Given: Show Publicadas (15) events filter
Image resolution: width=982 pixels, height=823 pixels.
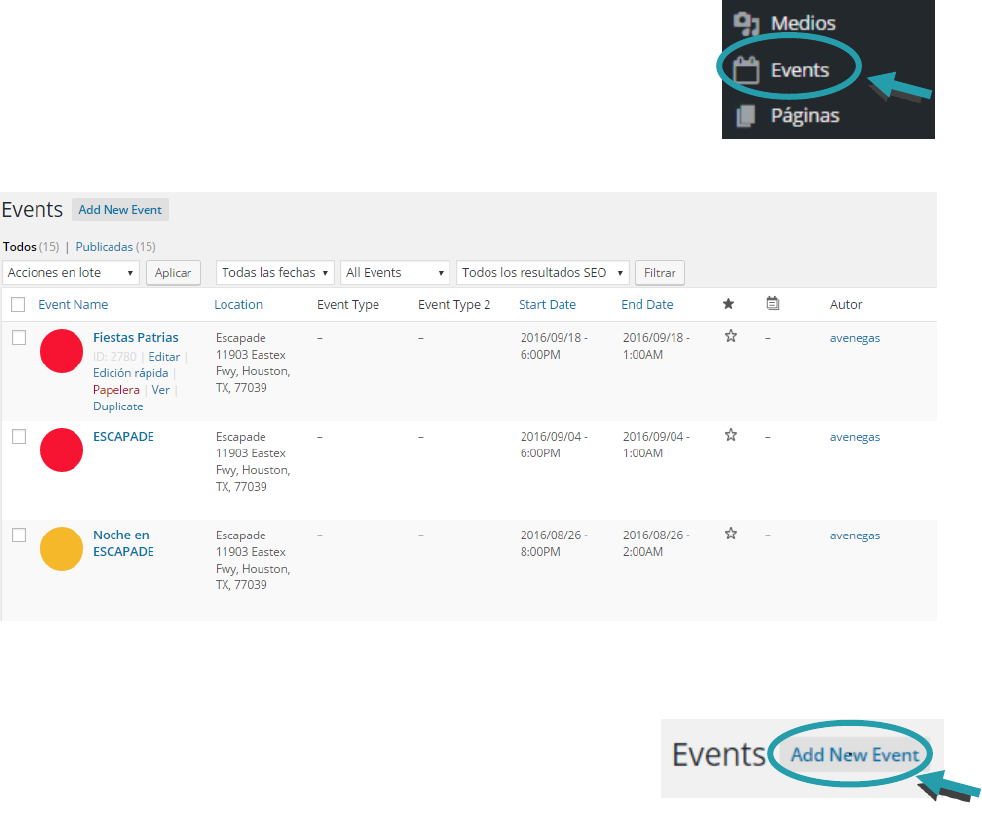Looking at the screenshot, I should 115,247.
